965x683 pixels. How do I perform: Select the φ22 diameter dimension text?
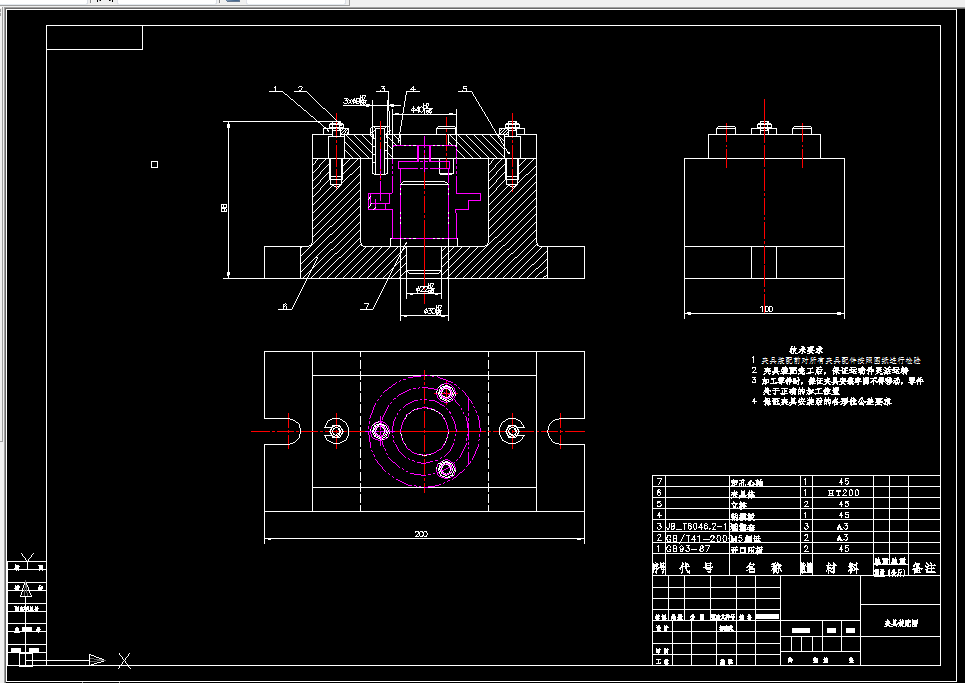(426, 289)
